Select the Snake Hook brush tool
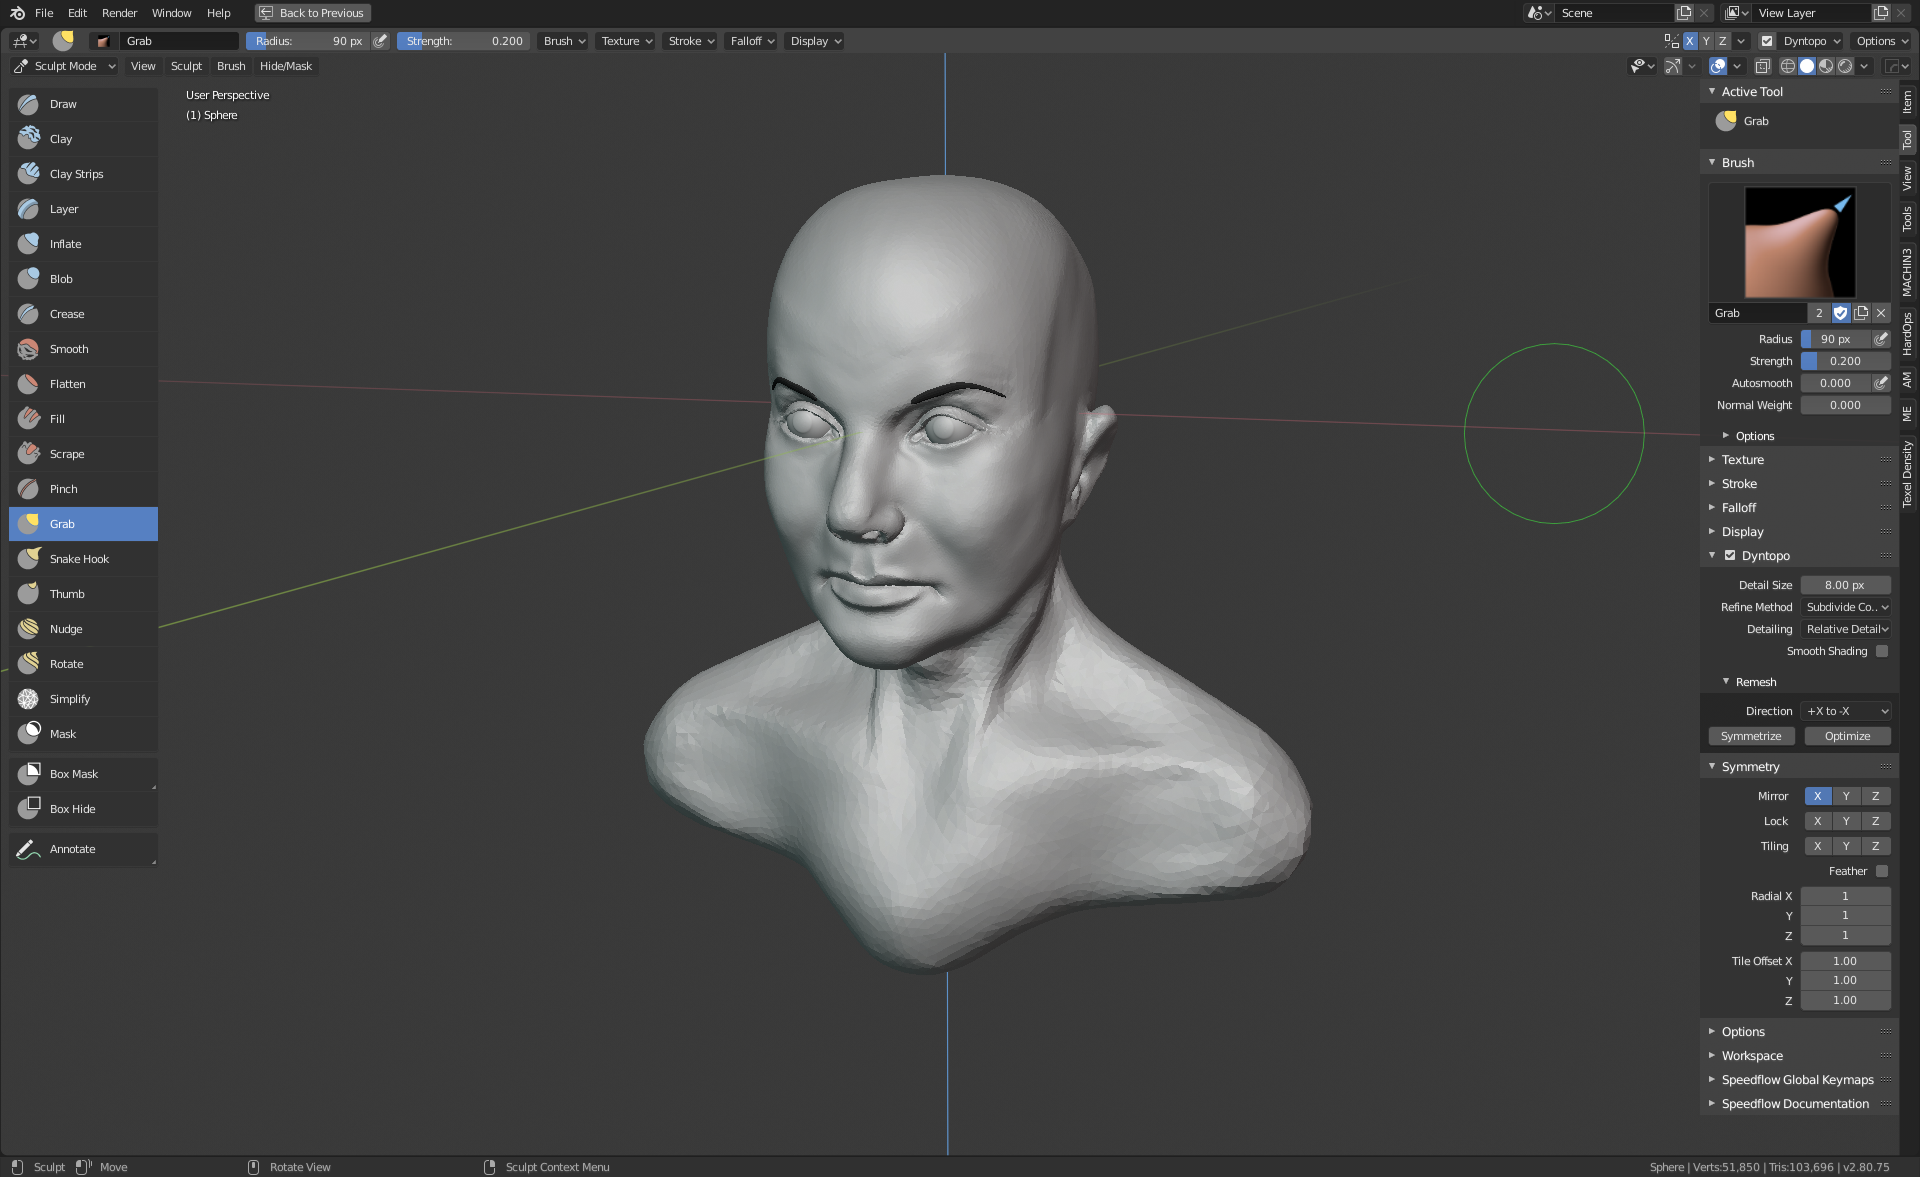This screenshot has height=1177, width=1920. (79, 559)
